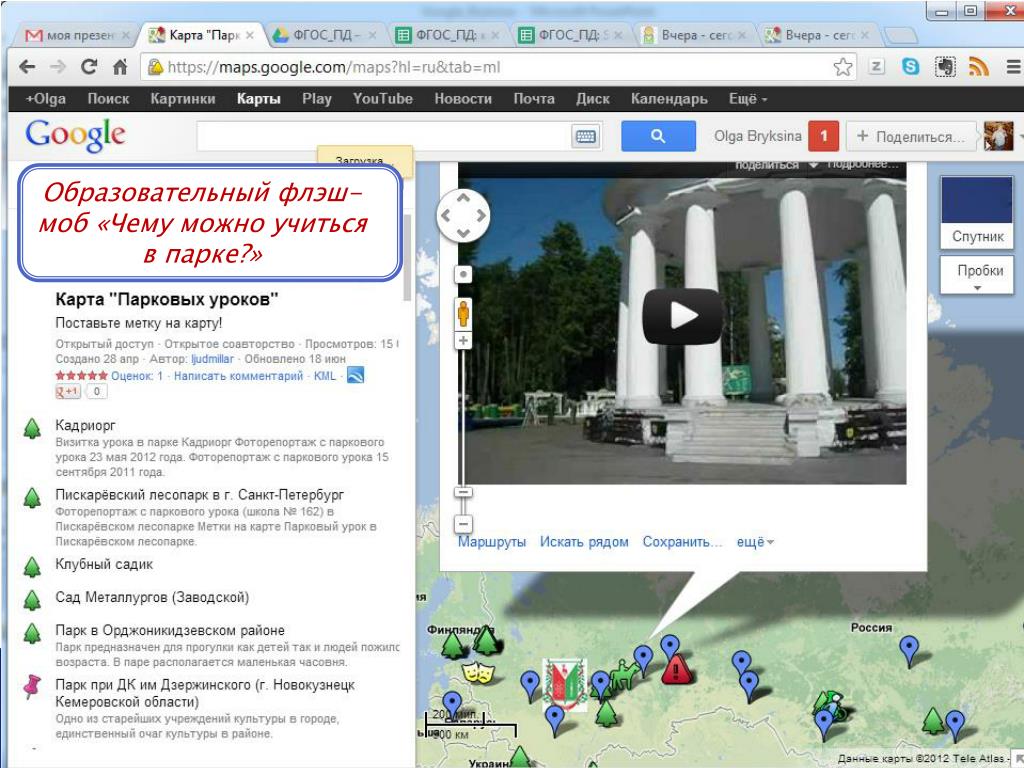Screen dimensions: 1024x768
Task: Pan the map left with the arrow control
Action: [445, 215]
